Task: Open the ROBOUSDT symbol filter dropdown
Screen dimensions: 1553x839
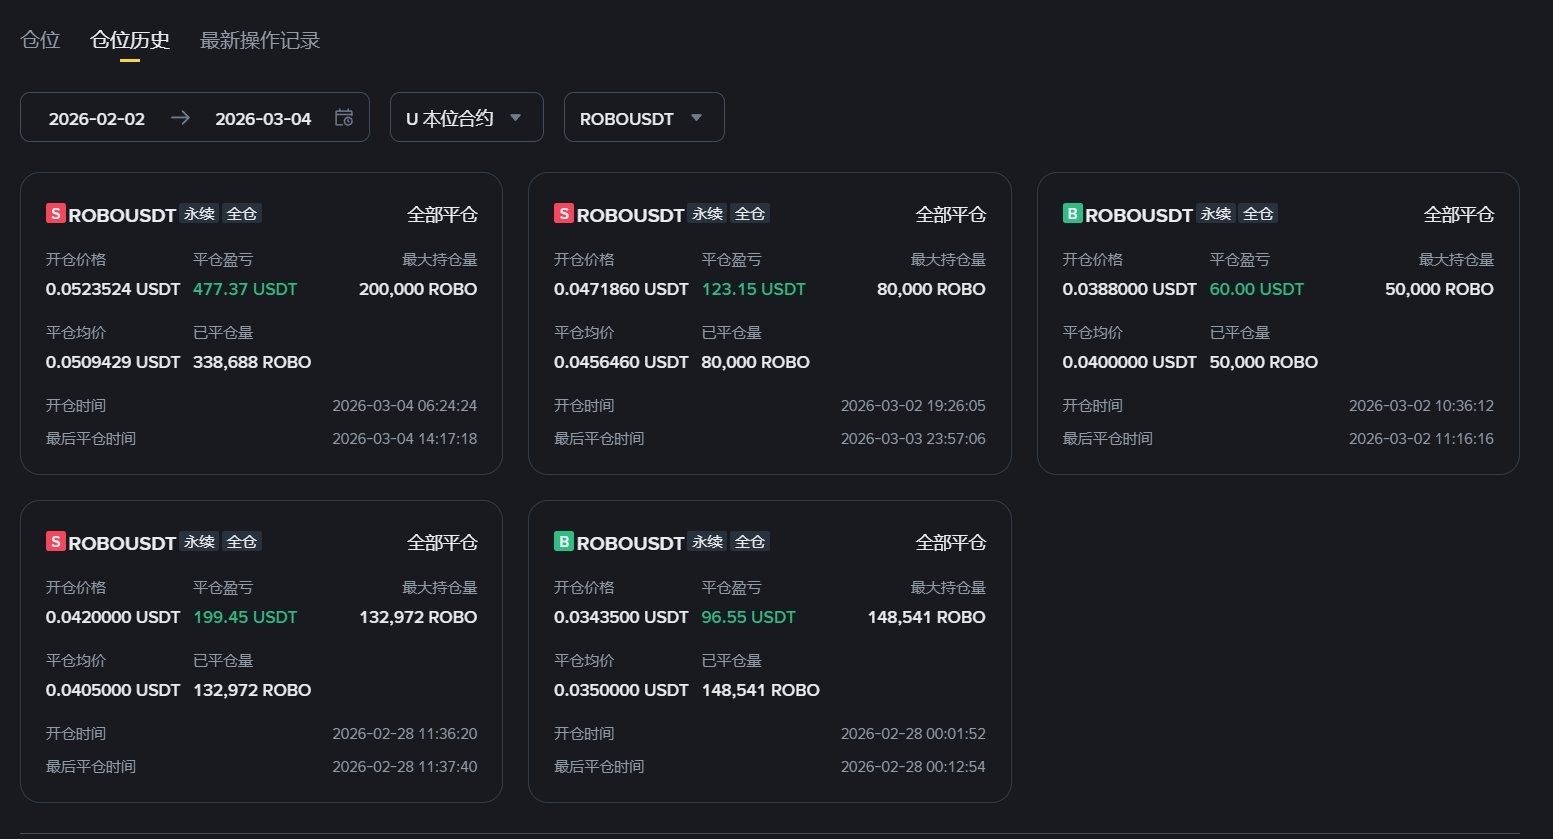Action: point(643,118)
